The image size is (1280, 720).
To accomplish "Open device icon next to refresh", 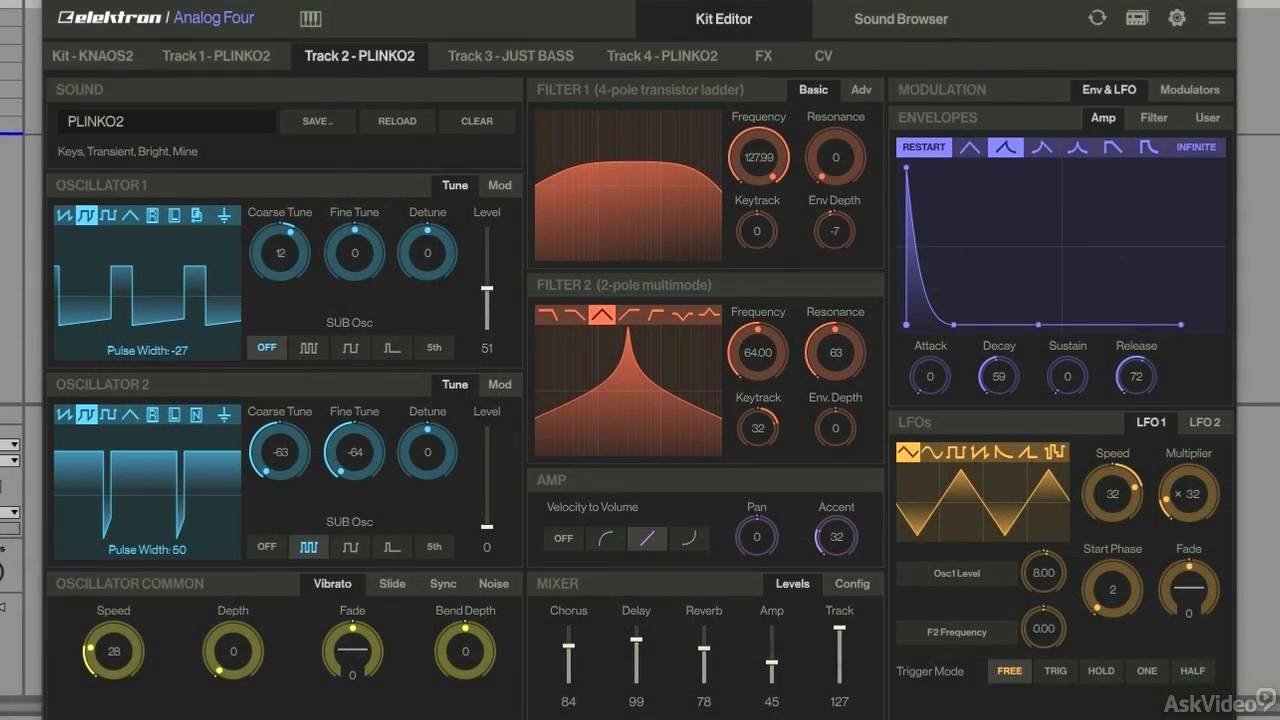I will click(x=1137, y=18).
